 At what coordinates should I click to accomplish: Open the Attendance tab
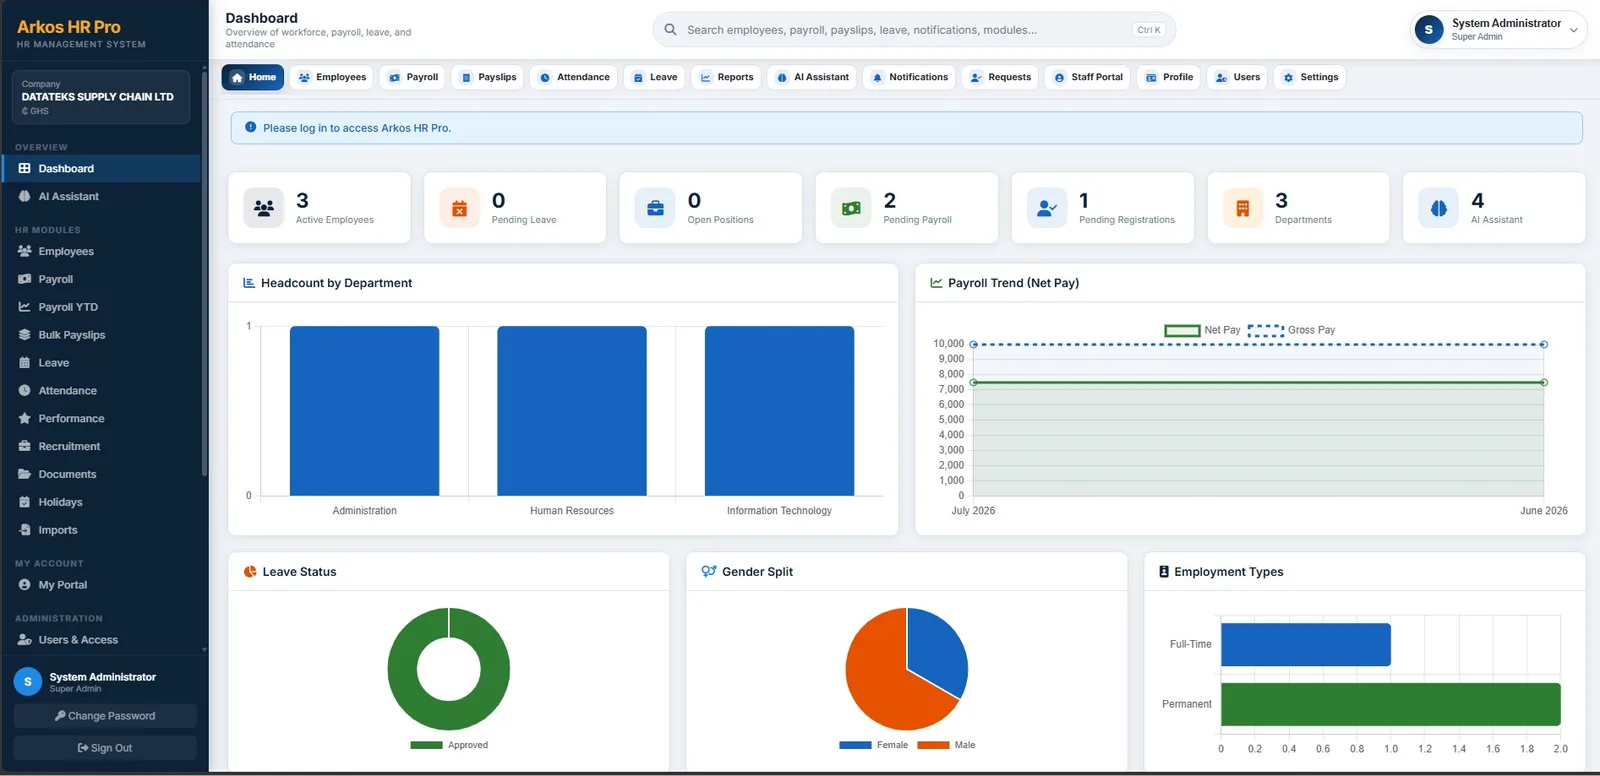[574, 77]
